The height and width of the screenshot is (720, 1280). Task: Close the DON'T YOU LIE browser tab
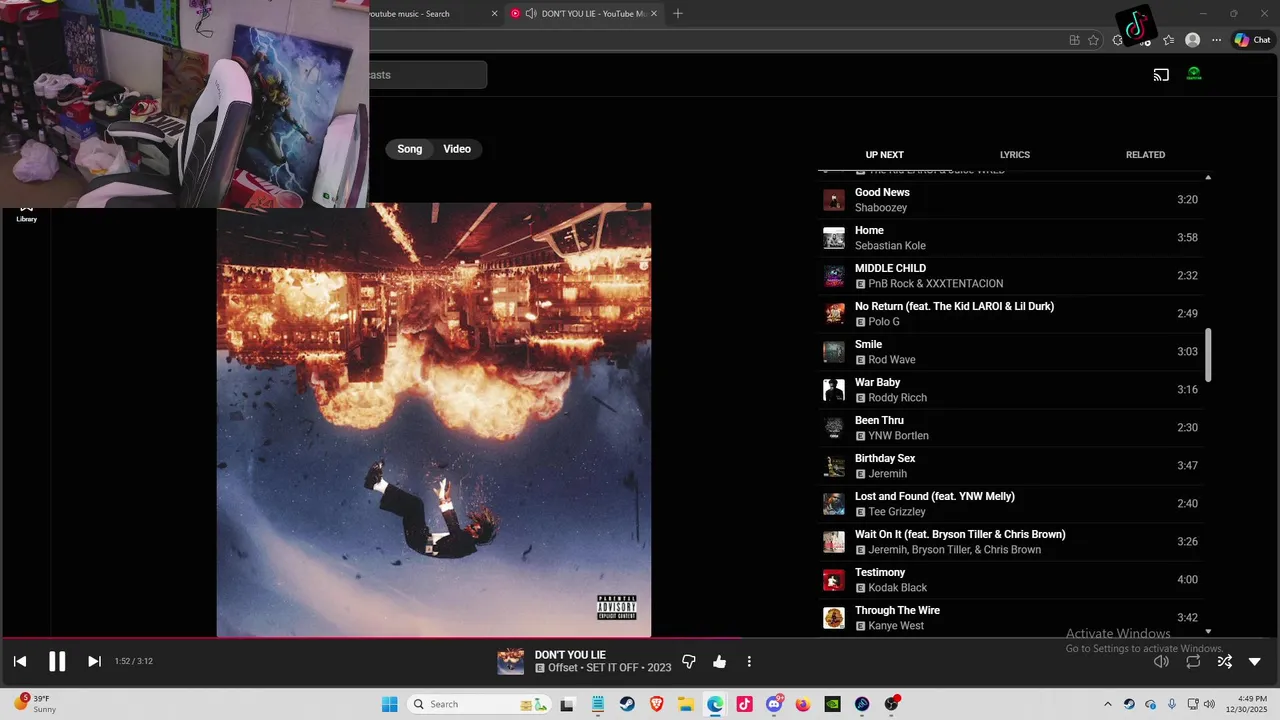point(655,14)
